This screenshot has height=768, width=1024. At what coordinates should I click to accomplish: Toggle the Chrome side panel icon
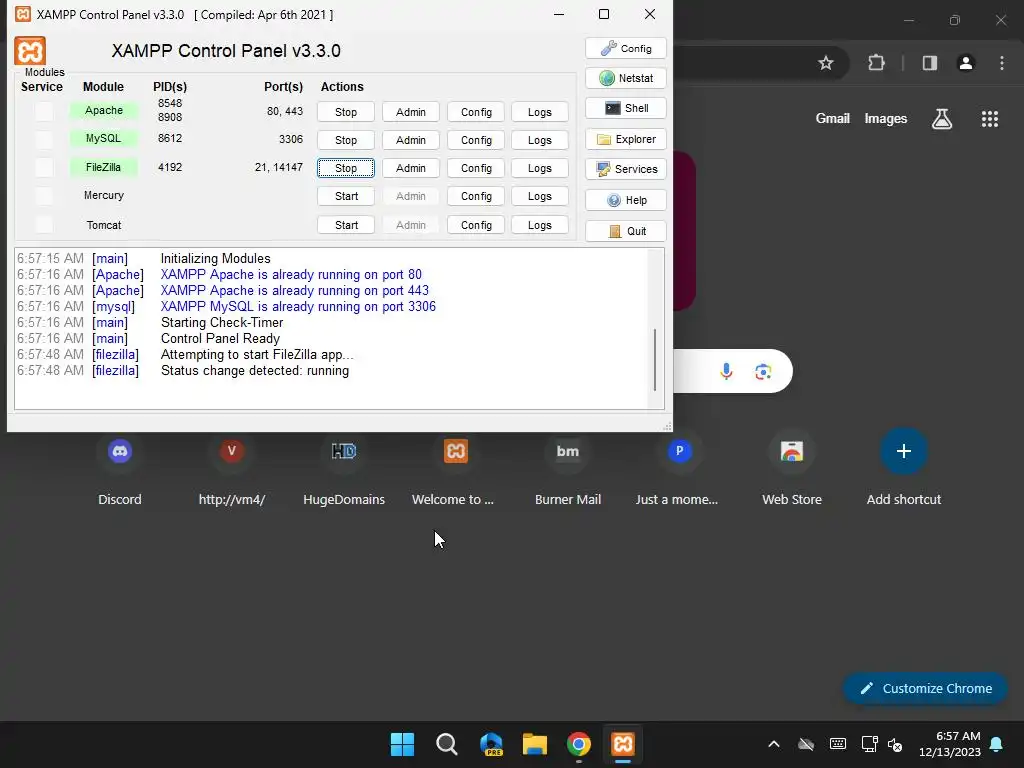(x=930, y=63)
